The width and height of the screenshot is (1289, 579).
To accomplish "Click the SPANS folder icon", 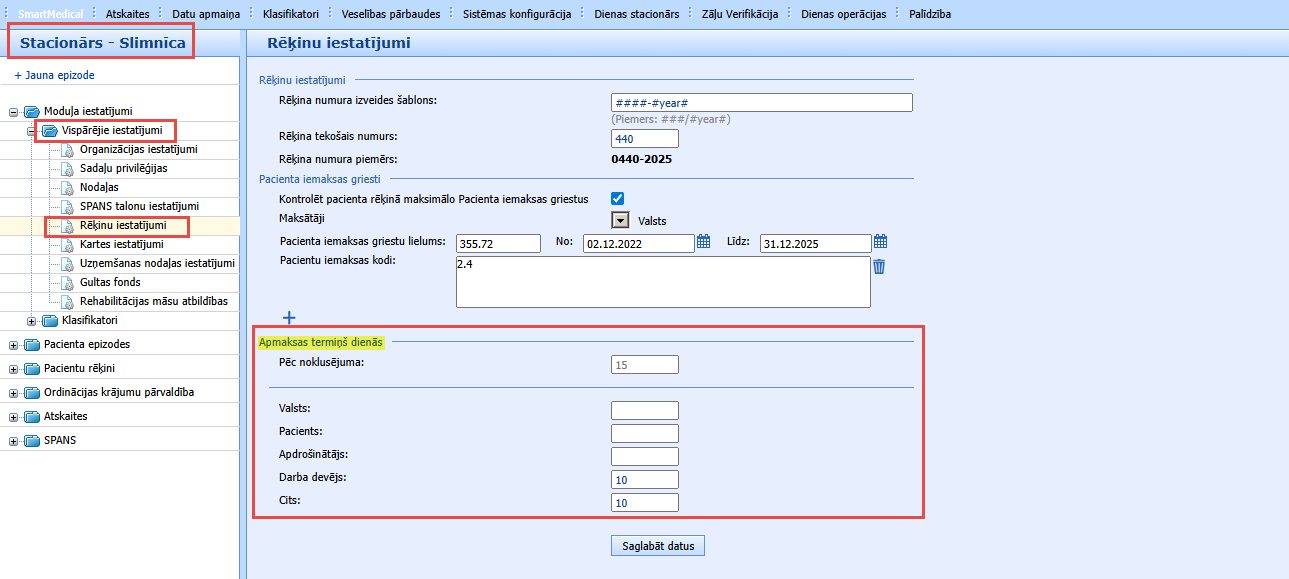I will 31,441.
